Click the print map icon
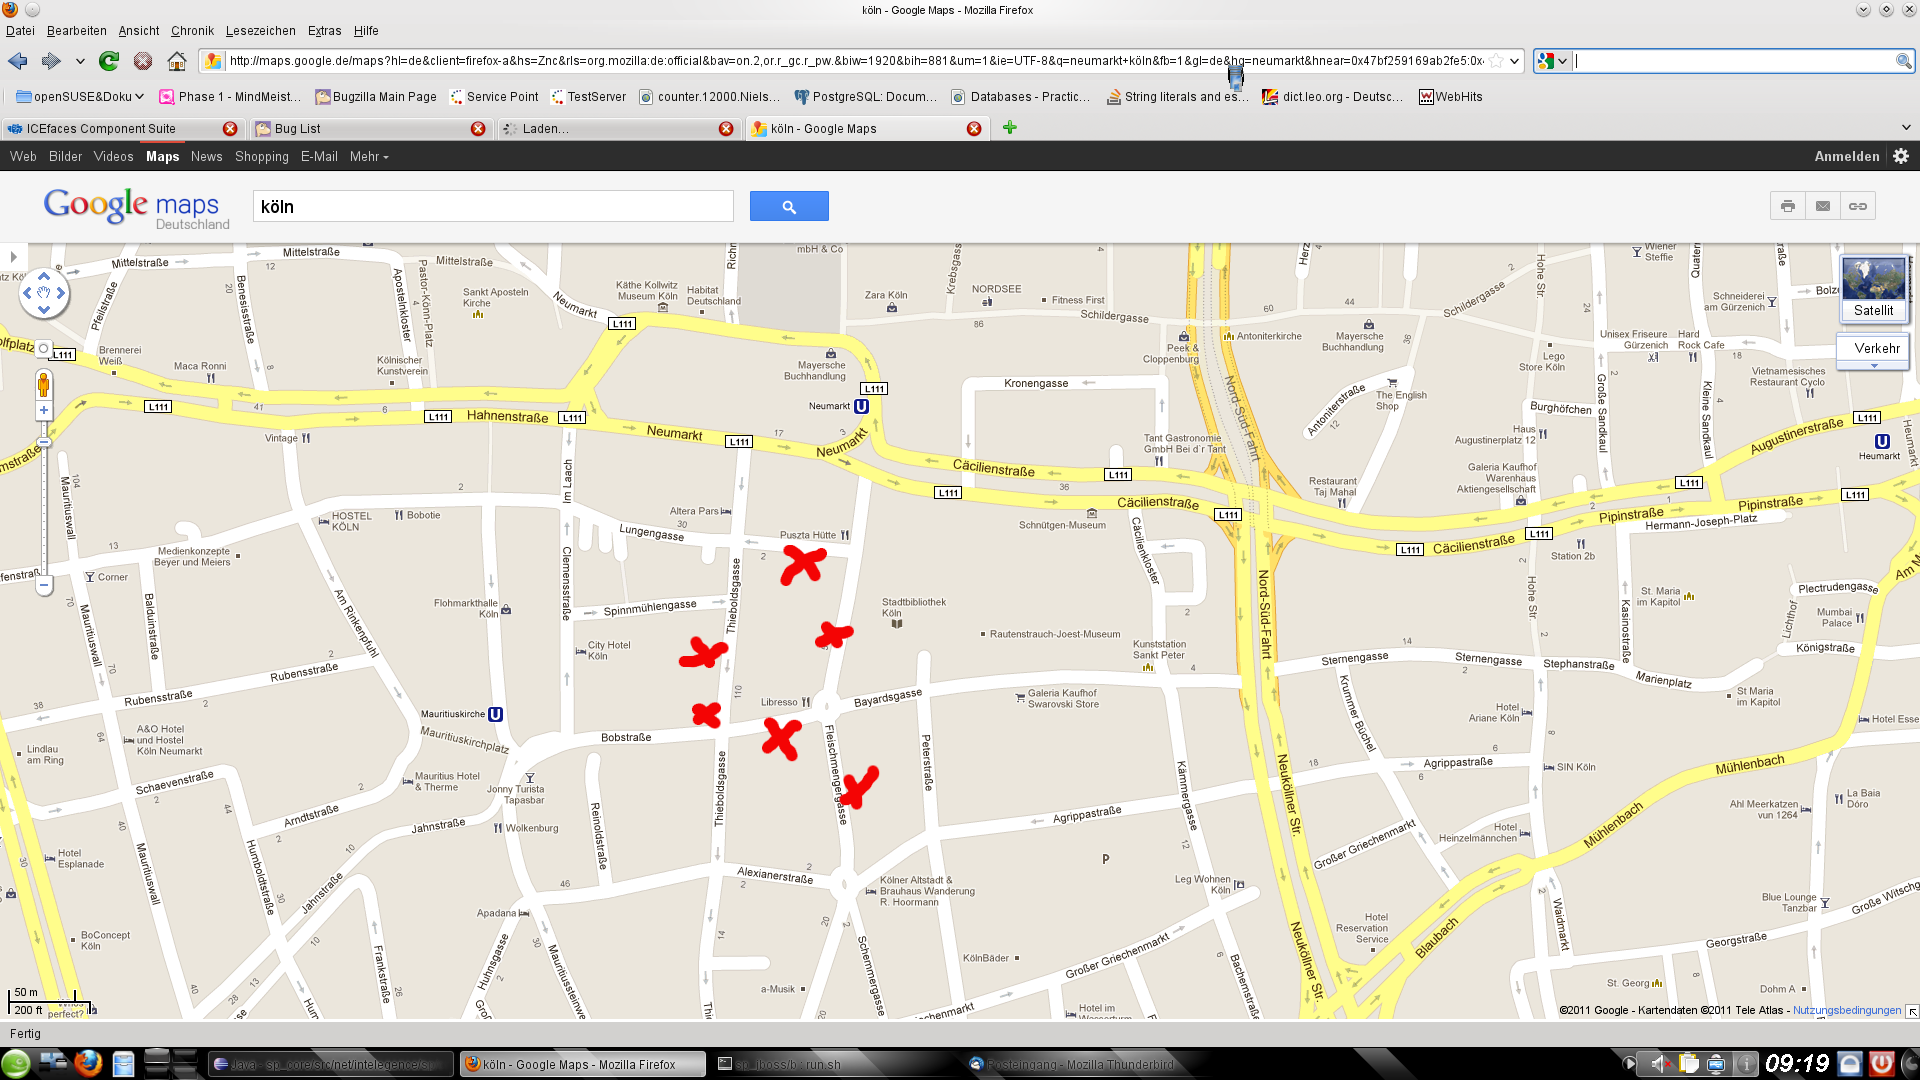 pyautogui.click(x=1788, y=206)
